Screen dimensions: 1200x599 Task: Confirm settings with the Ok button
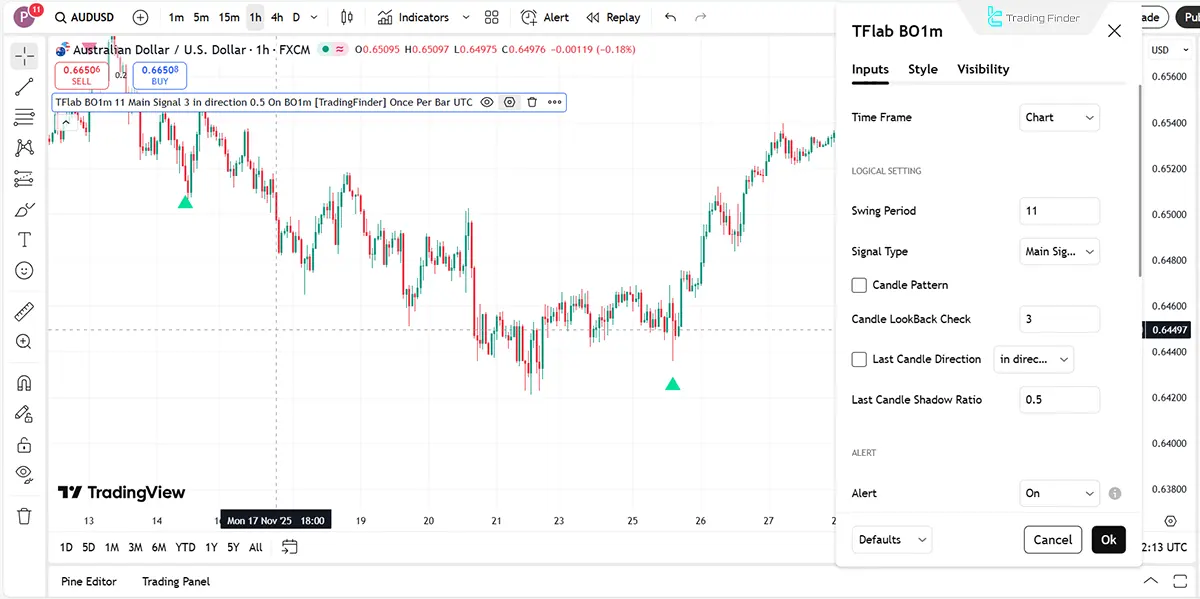click(x=1108, y=539)
